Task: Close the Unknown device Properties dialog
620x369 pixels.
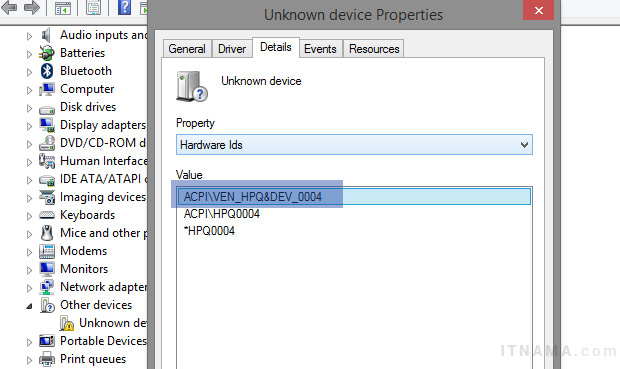Action: pyautogui.click(x=538, y=10)
